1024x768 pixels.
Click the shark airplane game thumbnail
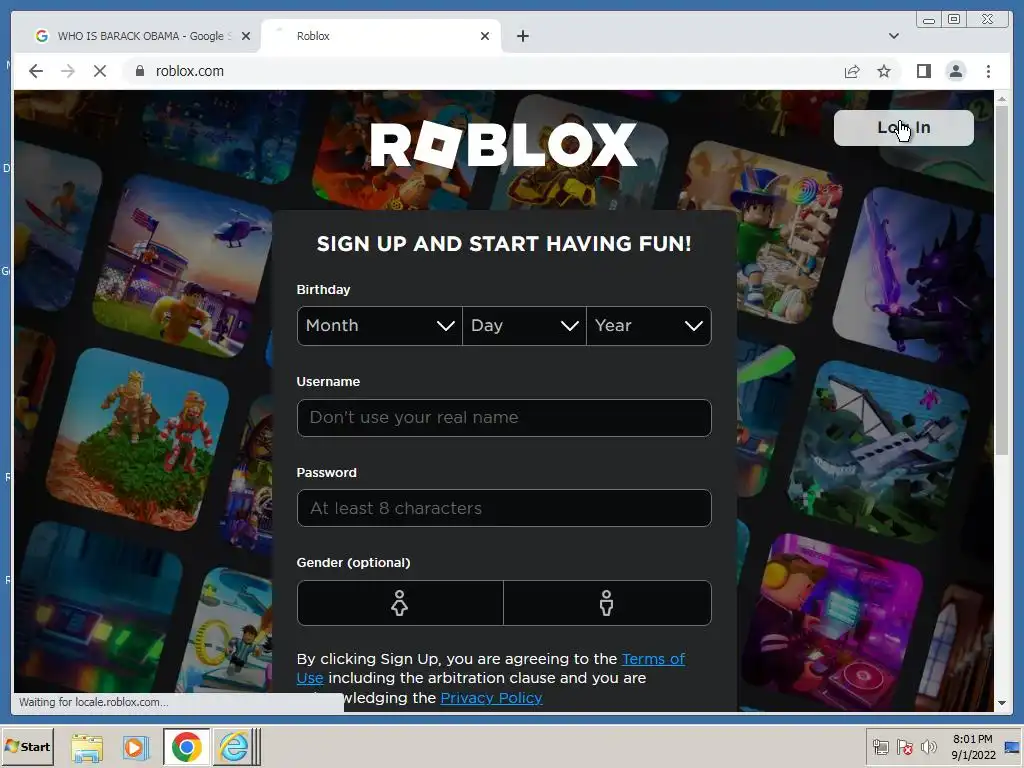point(878,452)
